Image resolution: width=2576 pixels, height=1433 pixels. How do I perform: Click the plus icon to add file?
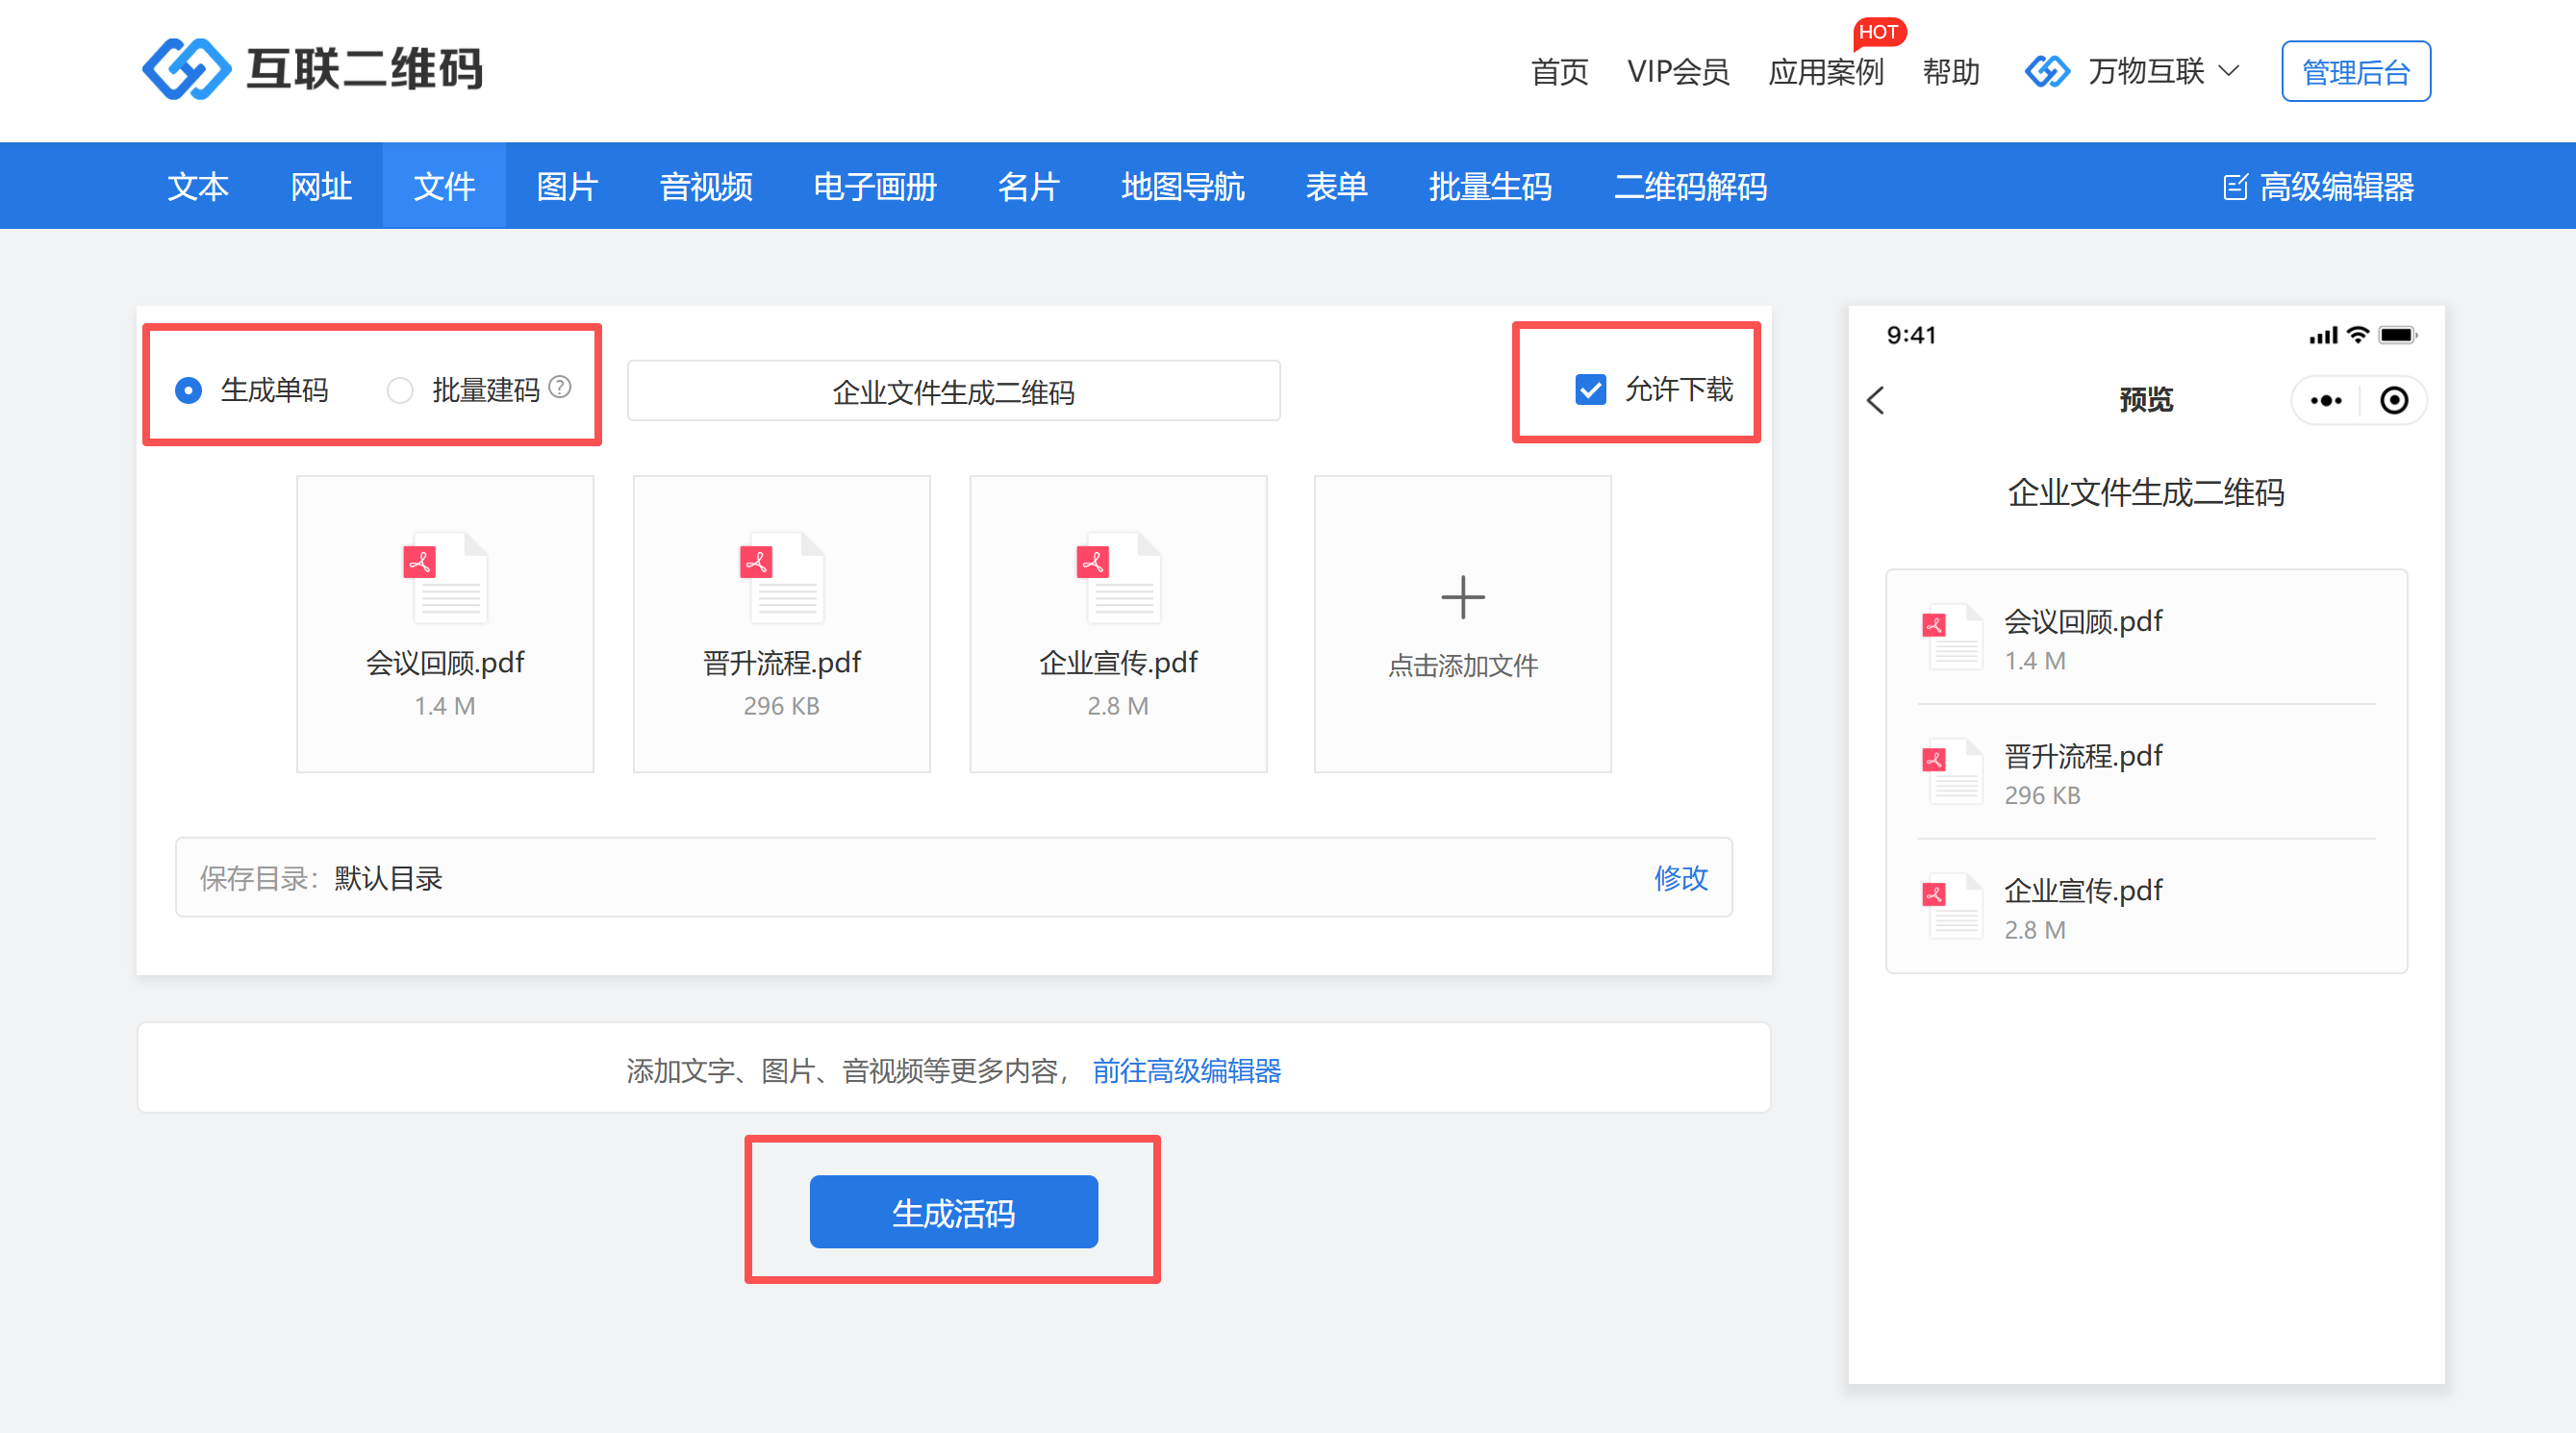(x=1462, y=597)
